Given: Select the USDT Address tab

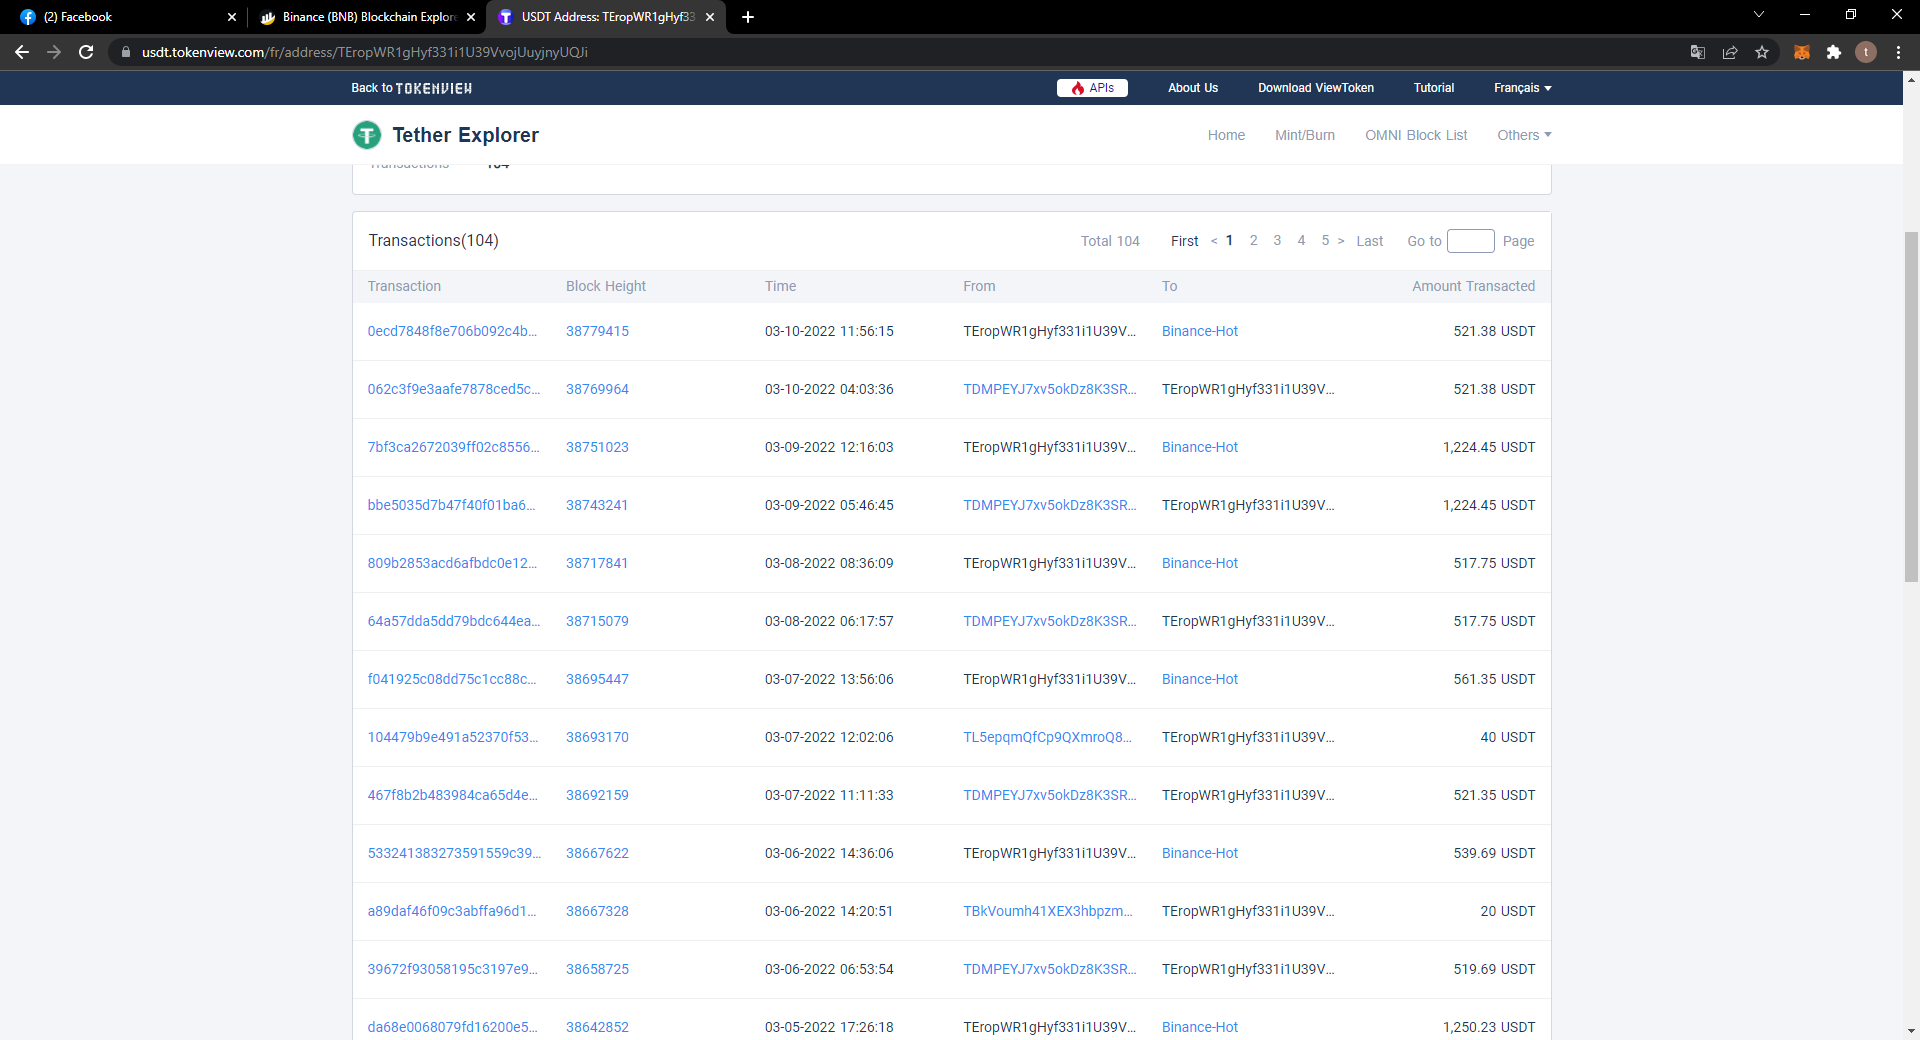Looking at the screenshot, I should [x=606, y=17].
